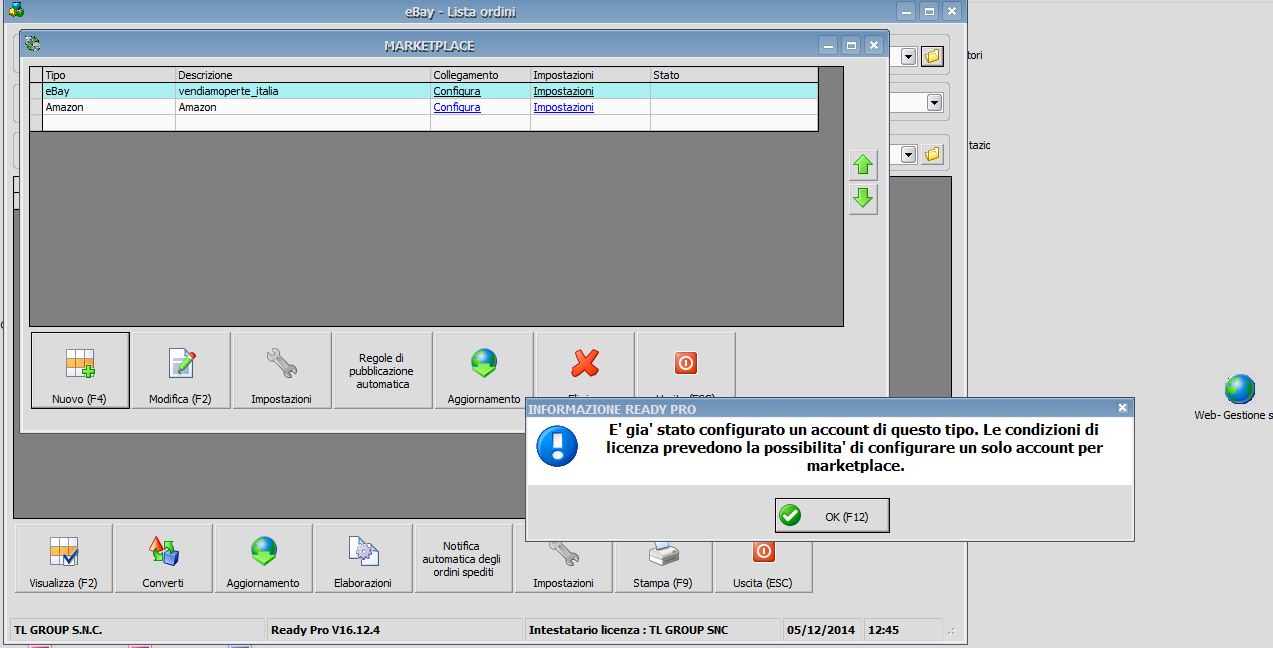The image size is (1273, 648).
Task: Click the top folder icon in Lista ordini
Action: click(x=932, y=56)
